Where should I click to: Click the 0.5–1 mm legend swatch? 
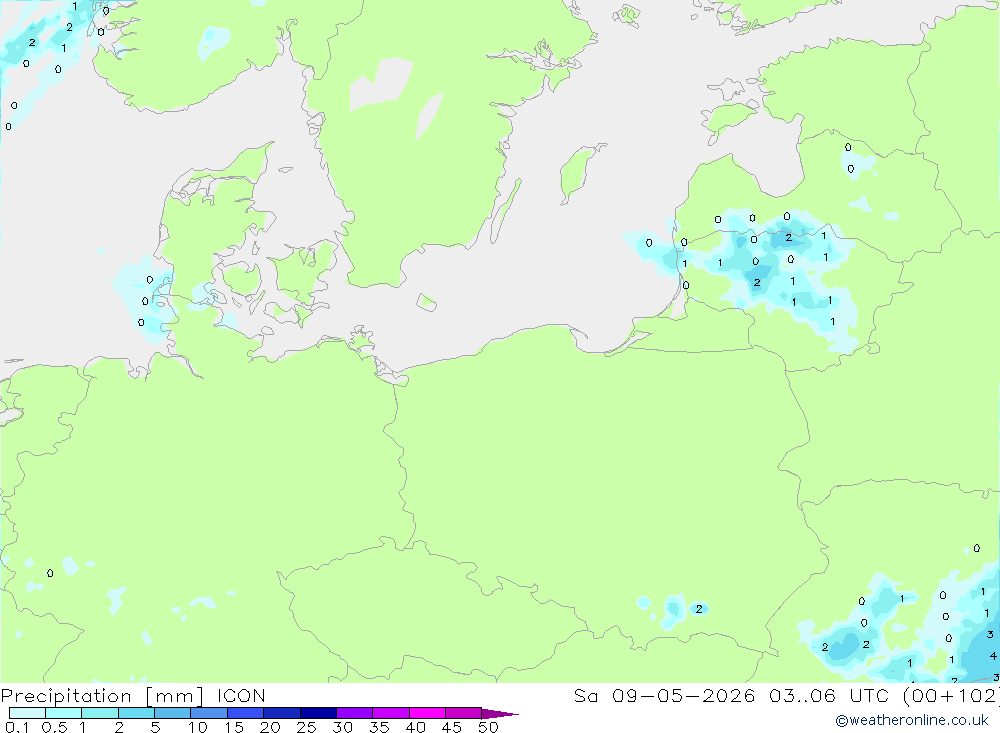click(64, 713)
